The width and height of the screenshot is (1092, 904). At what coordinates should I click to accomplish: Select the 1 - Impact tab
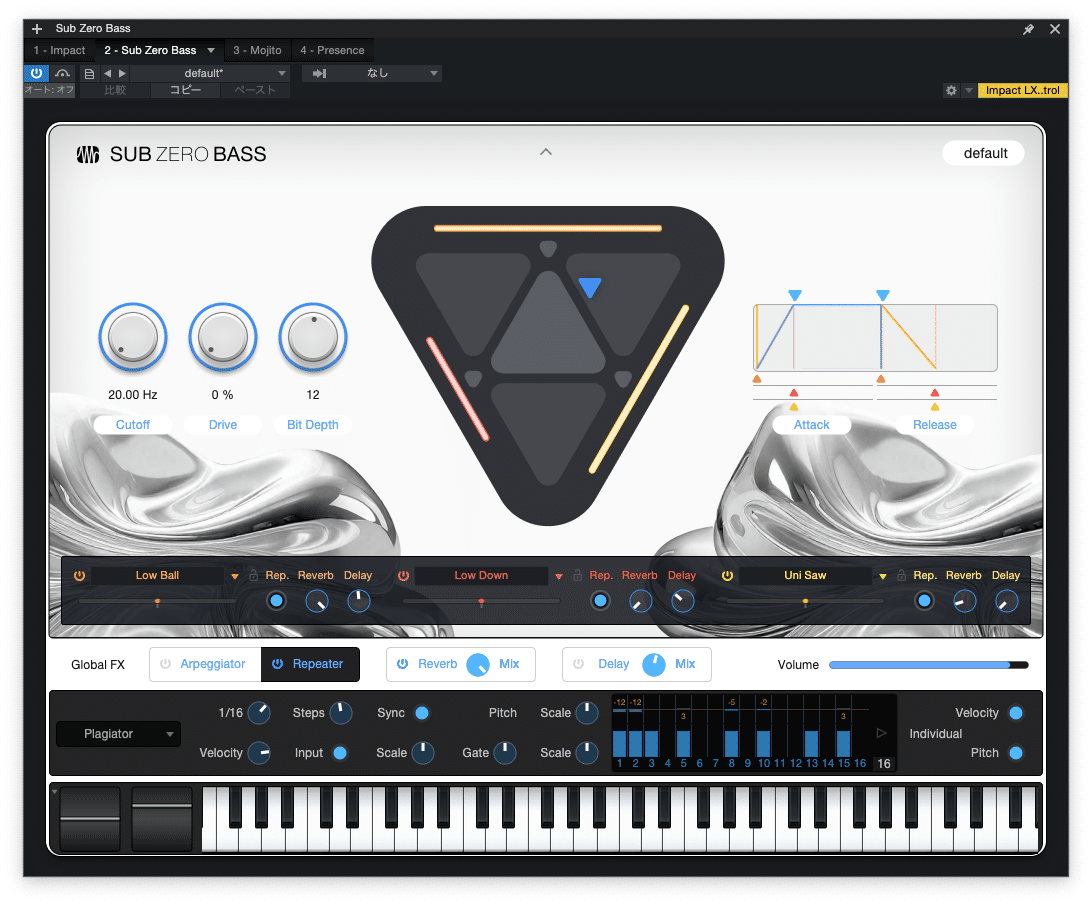59,49
